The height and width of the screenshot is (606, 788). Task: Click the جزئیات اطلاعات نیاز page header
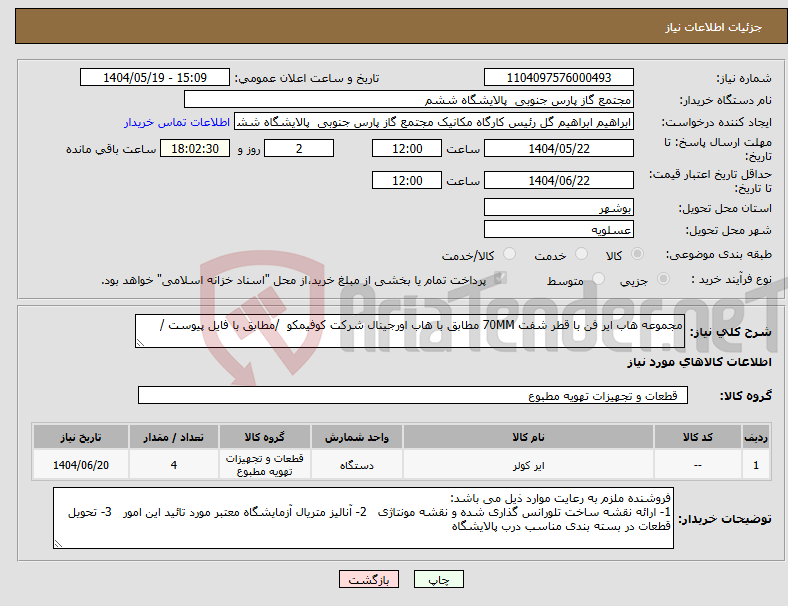click(x=714, y=27)
